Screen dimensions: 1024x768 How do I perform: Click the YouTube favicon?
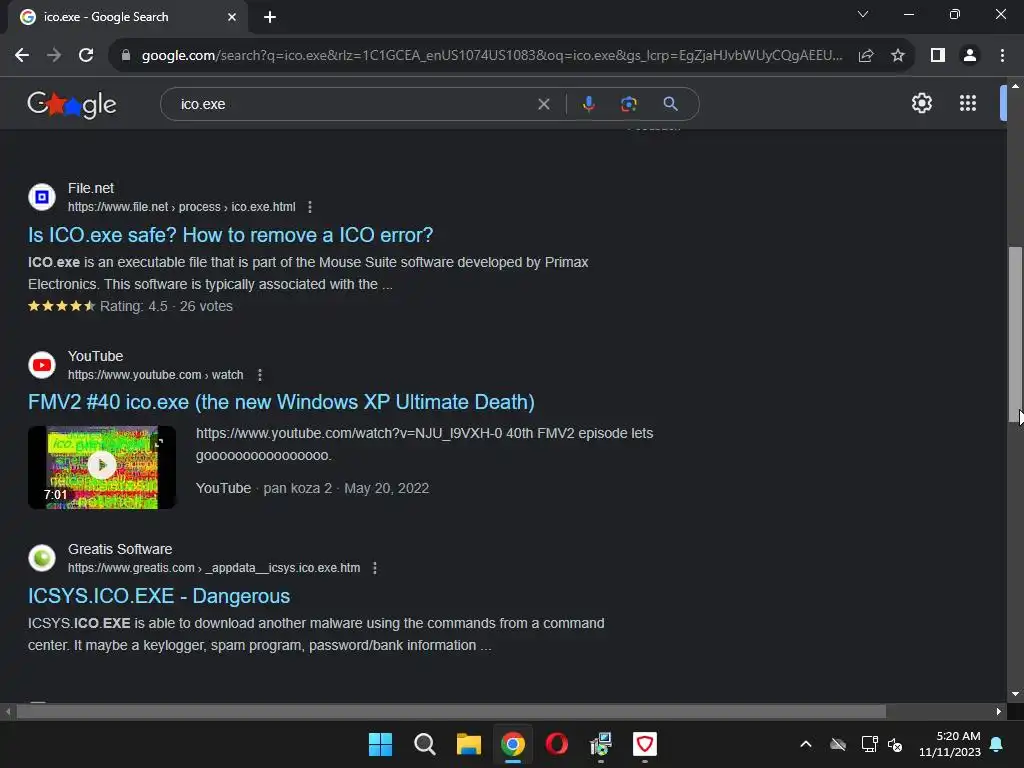(42, 365)
